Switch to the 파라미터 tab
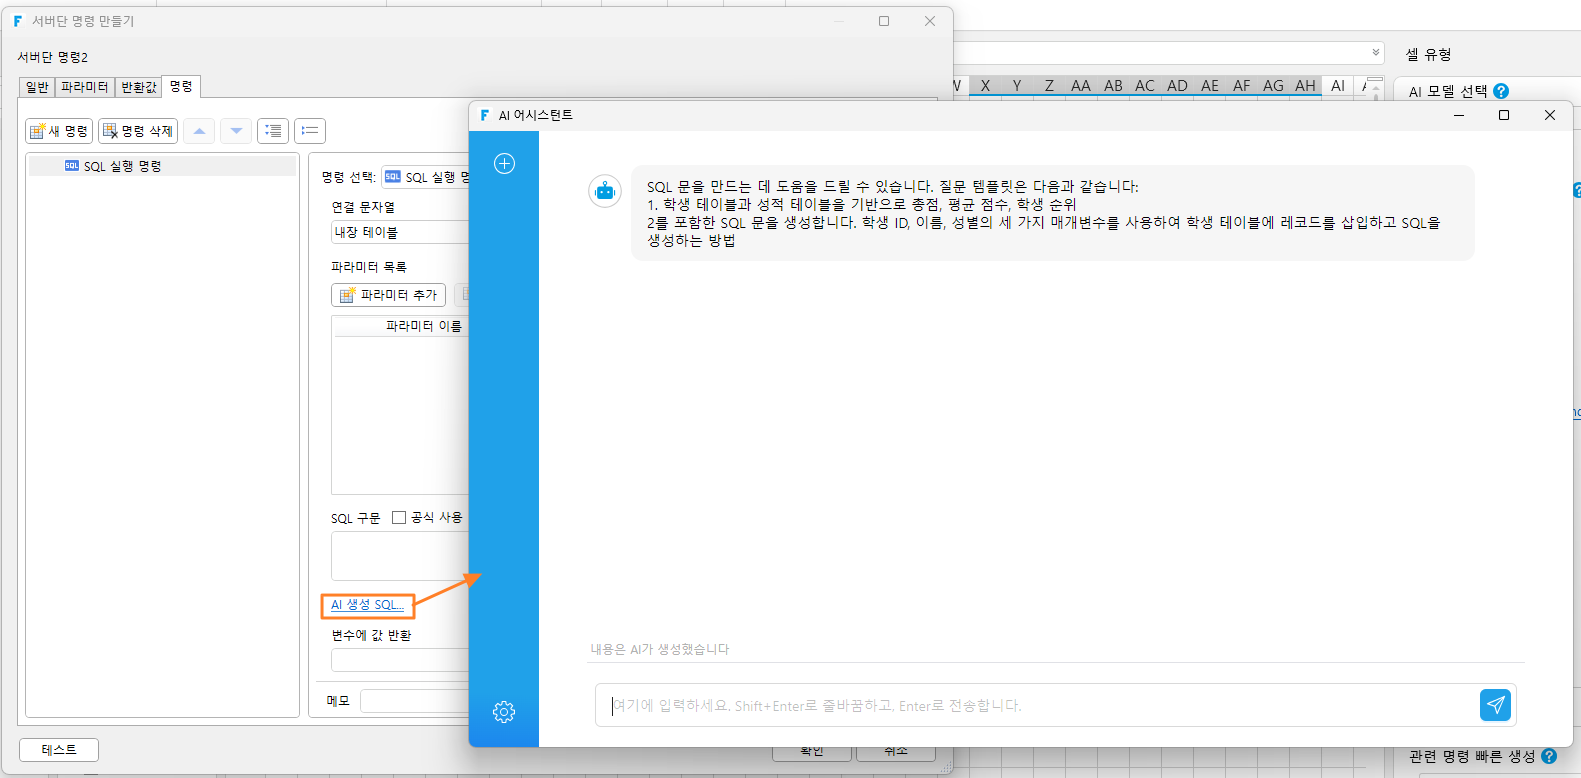1581x778 pixels. pos(84,87)
